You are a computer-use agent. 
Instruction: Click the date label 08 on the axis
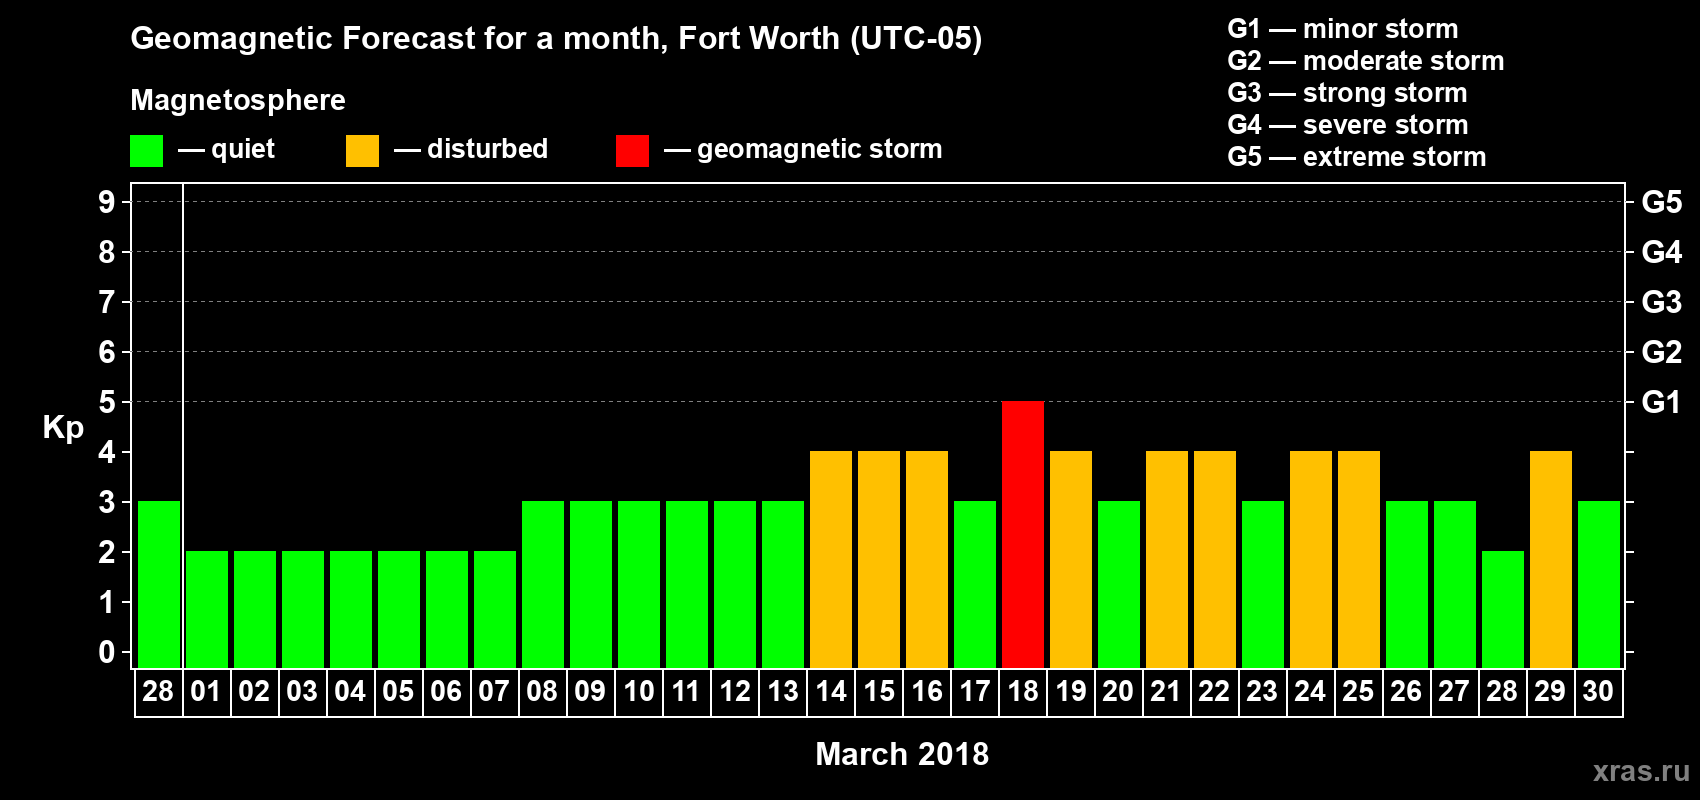coord(542,692)
